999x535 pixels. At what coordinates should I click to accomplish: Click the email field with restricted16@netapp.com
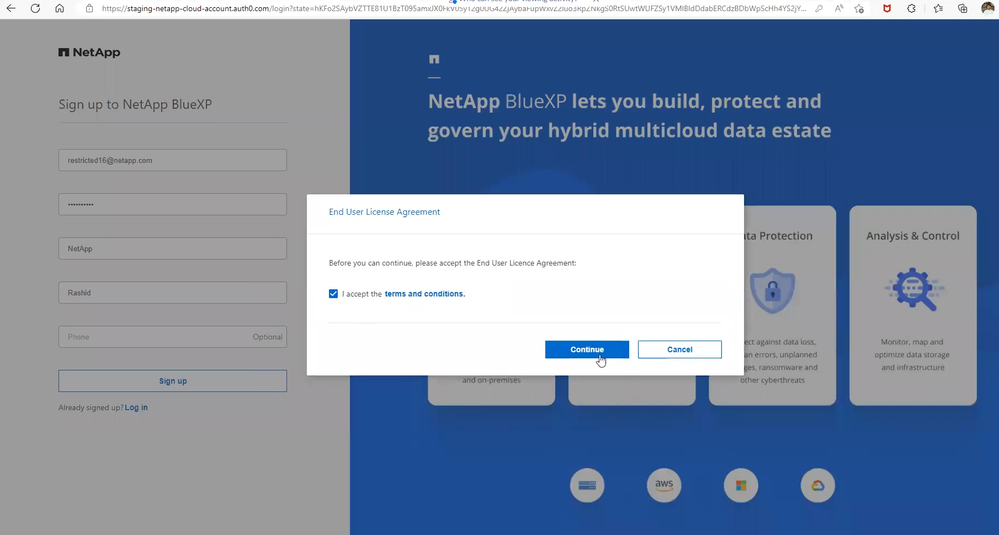tap(172, 160)
